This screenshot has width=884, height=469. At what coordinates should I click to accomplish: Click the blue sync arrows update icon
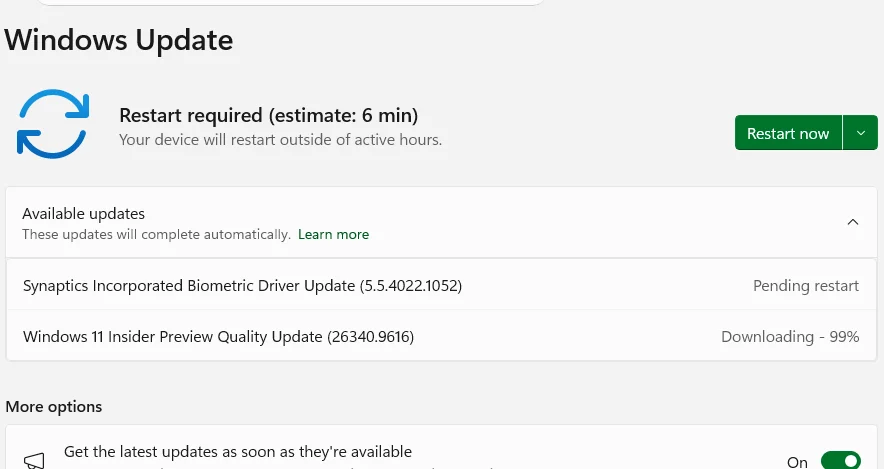coord(53,124)
